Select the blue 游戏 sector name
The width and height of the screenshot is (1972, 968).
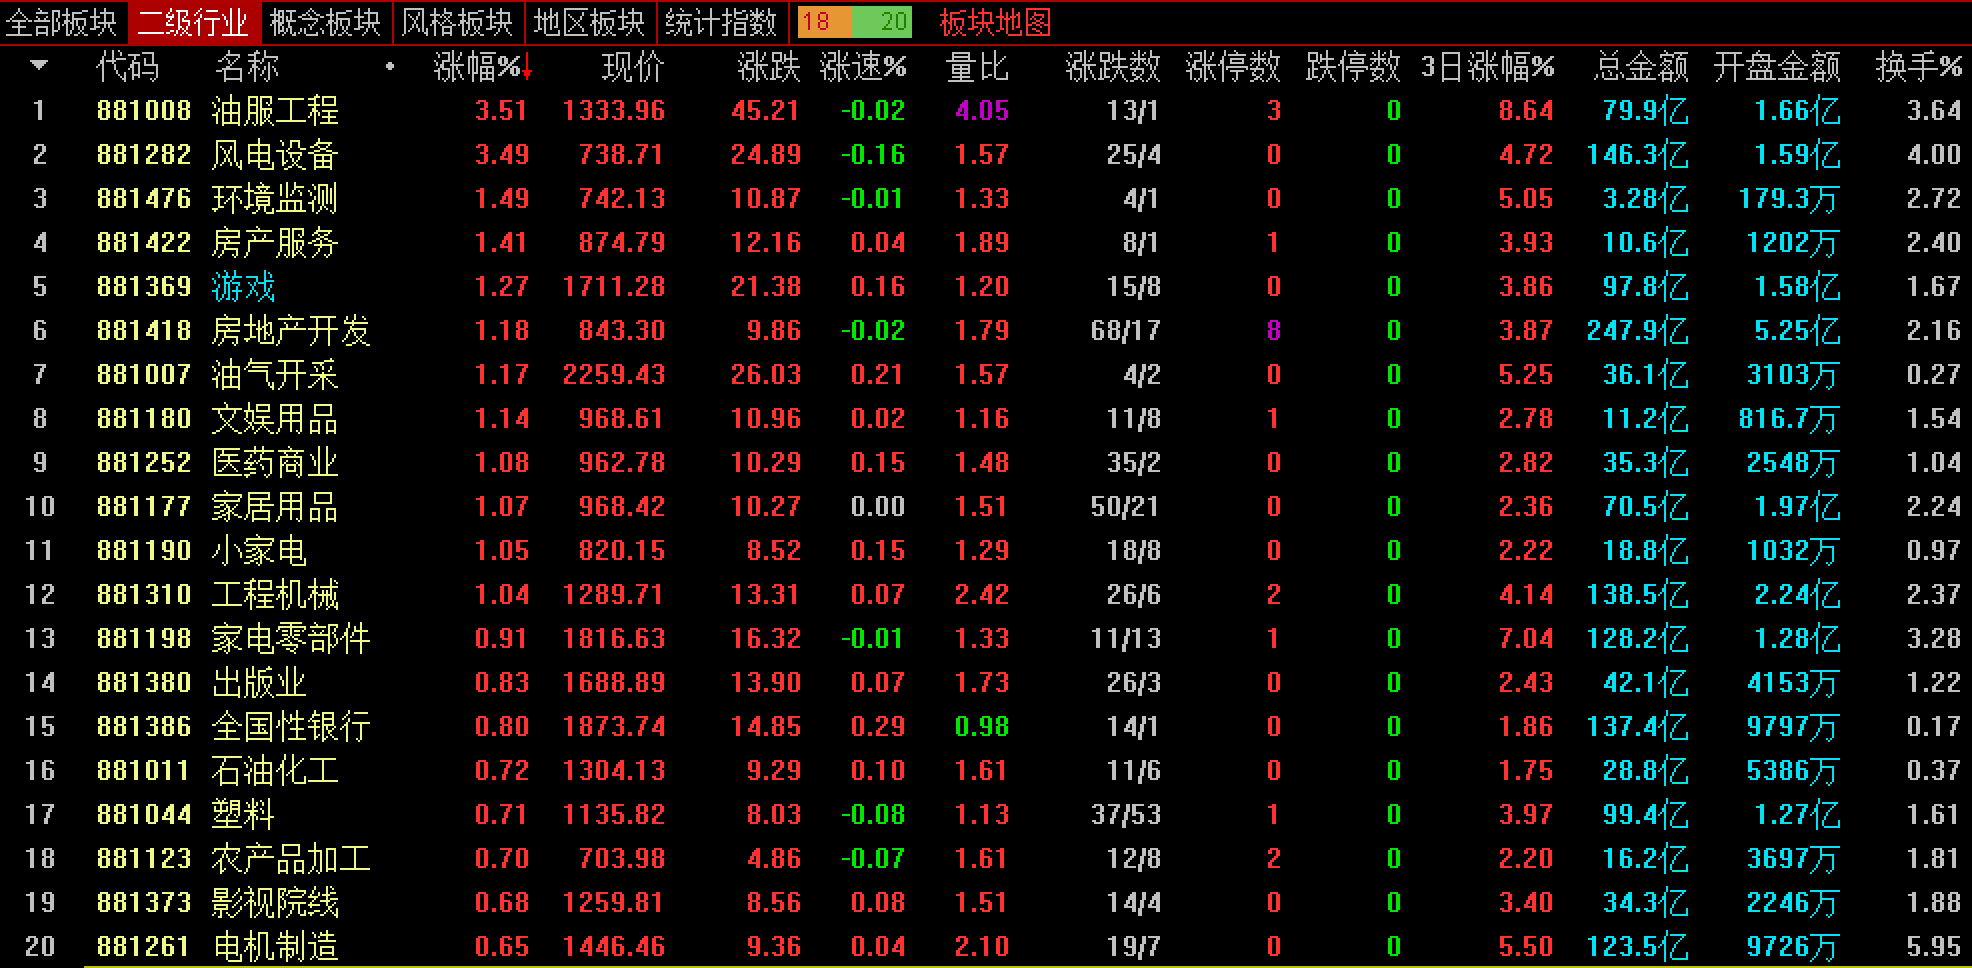click(243, 286)
